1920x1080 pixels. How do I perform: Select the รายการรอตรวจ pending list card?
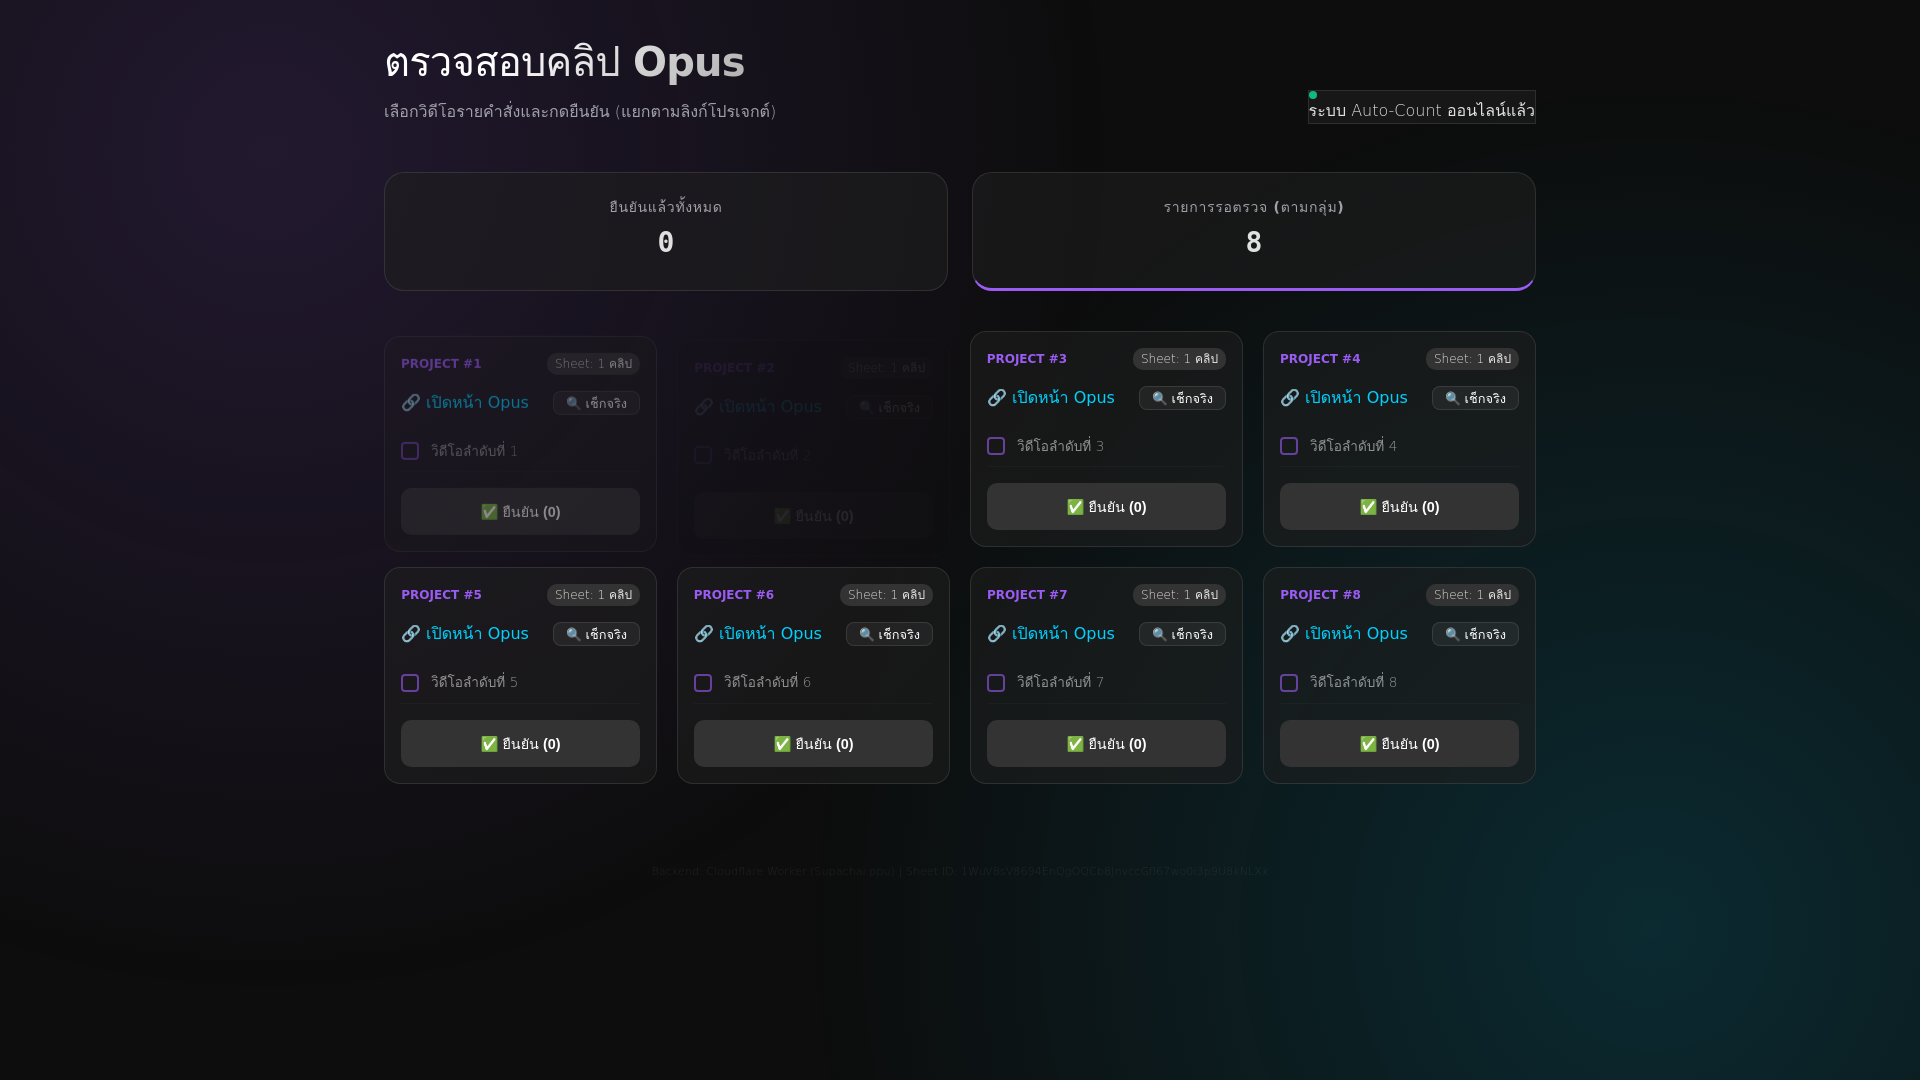point(1254,231)
